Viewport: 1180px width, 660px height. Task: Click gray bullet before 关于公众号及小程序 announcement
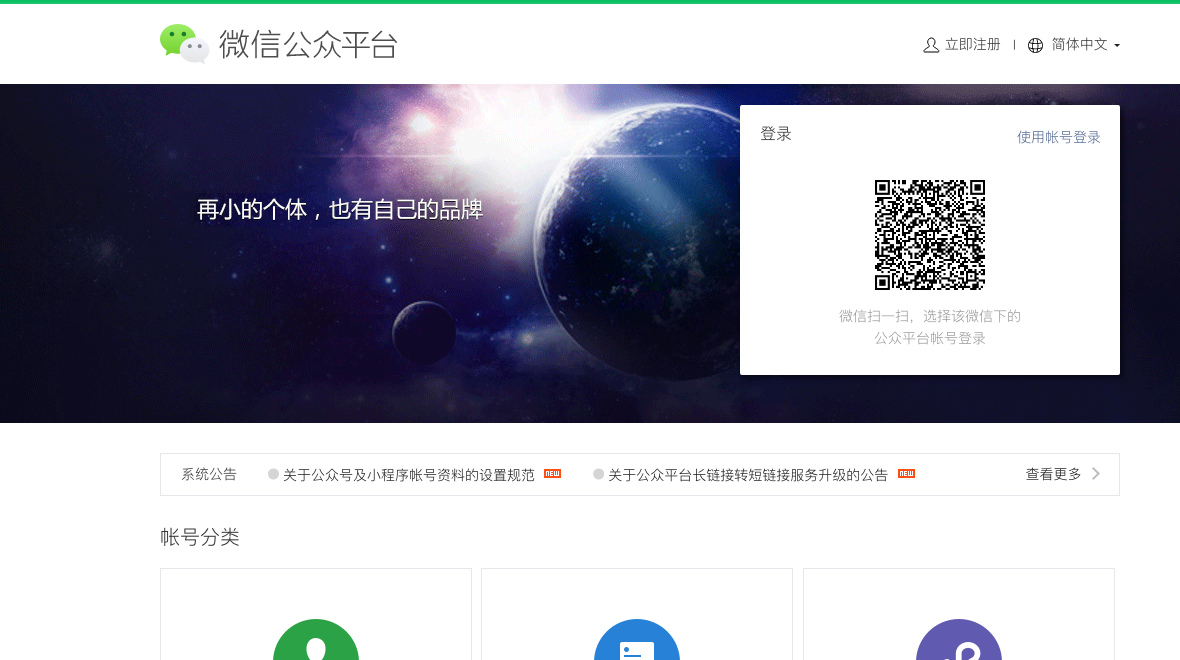(273, 474)
